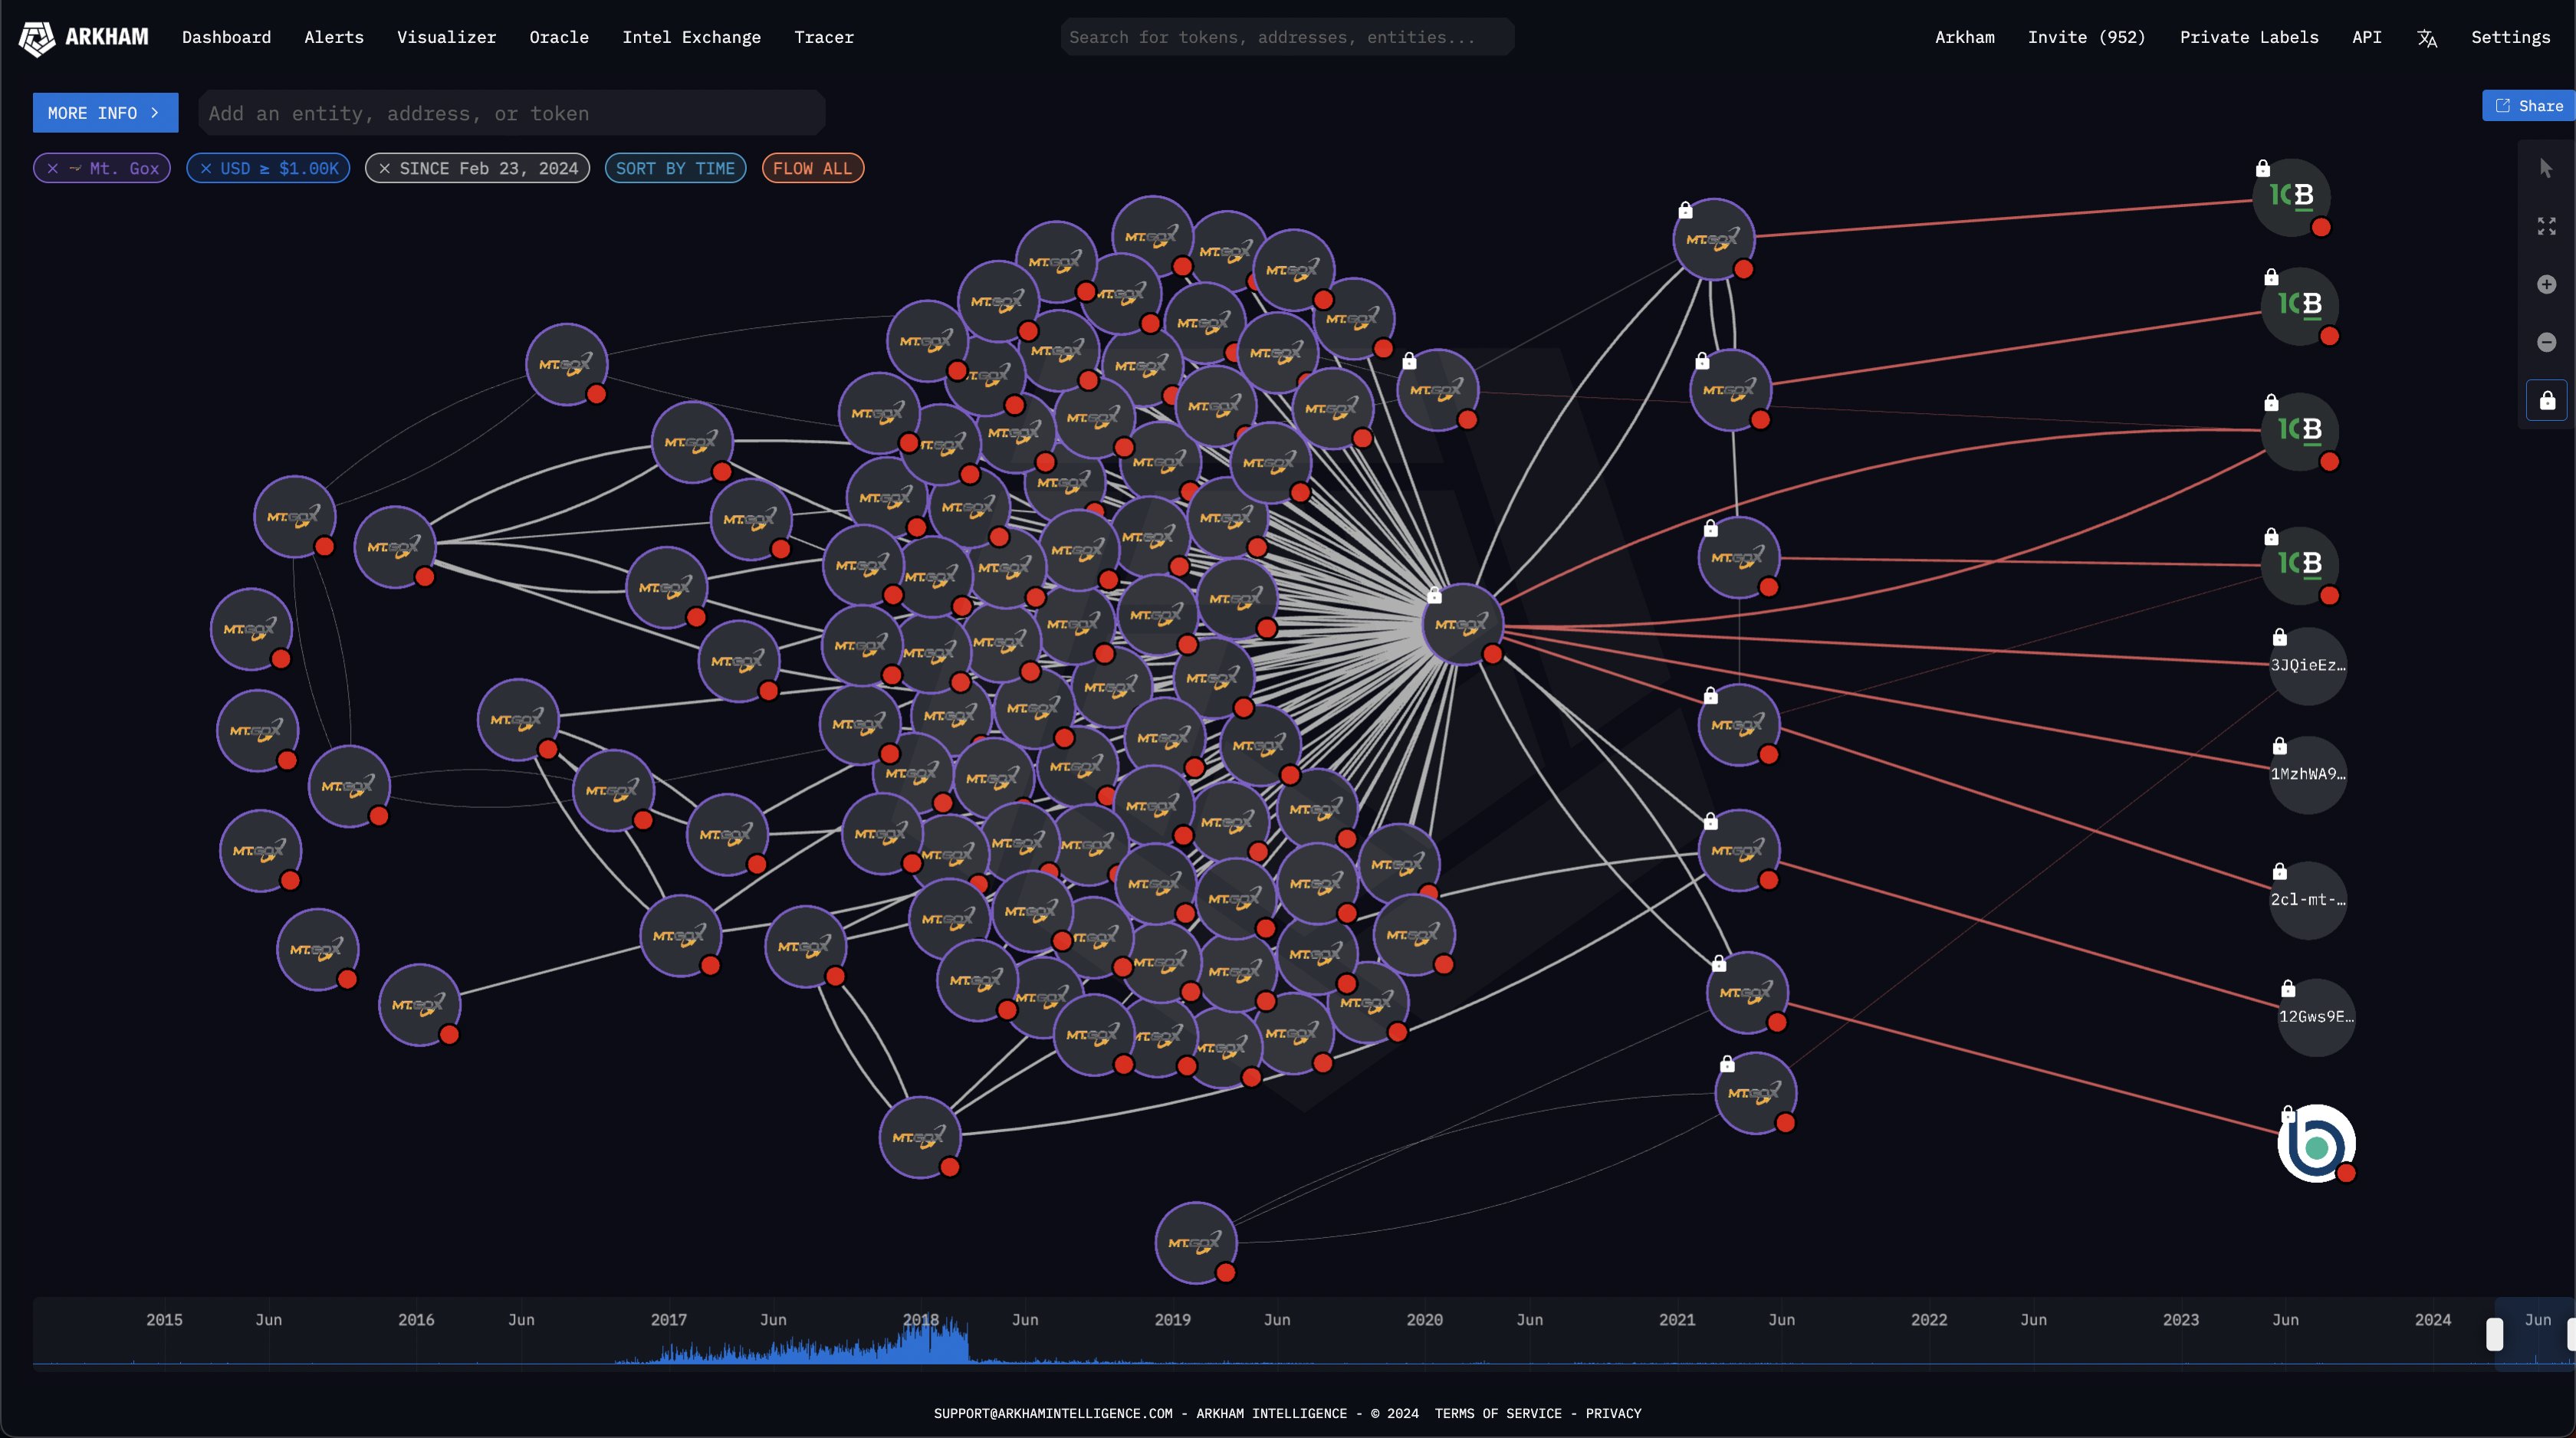Remove the SINCE Feb 23, 2024 filter
2576x1438 pixels.
click(384, 168)
